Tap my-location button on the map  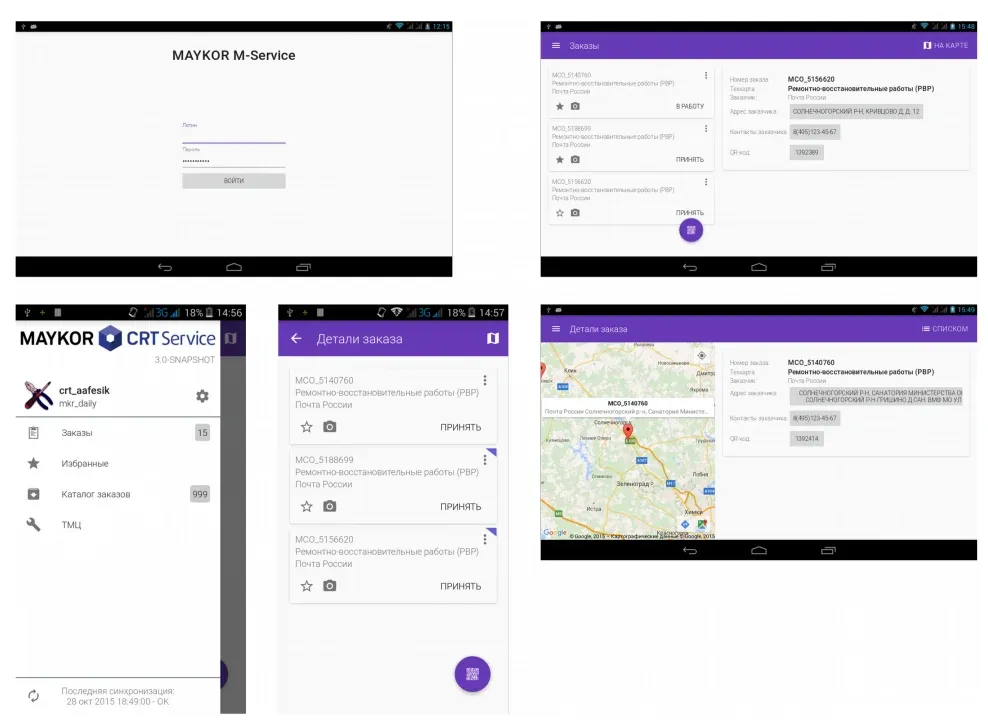point(701,355)
